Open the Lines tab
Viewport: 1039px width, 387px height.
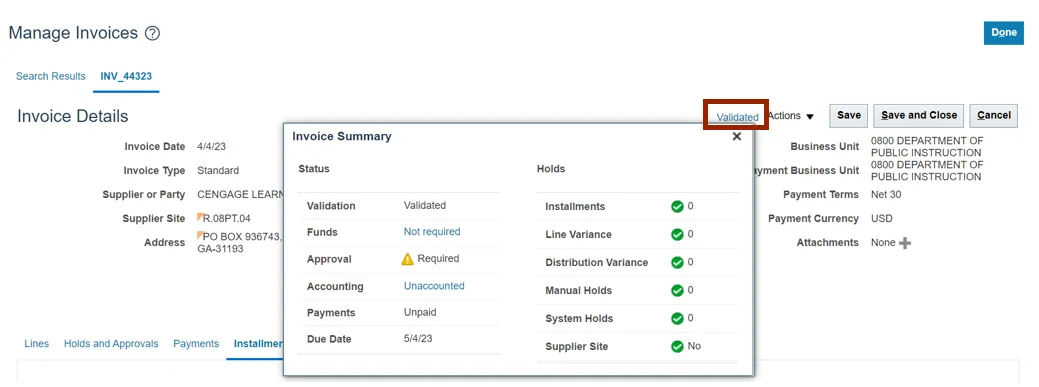point(36,344)
